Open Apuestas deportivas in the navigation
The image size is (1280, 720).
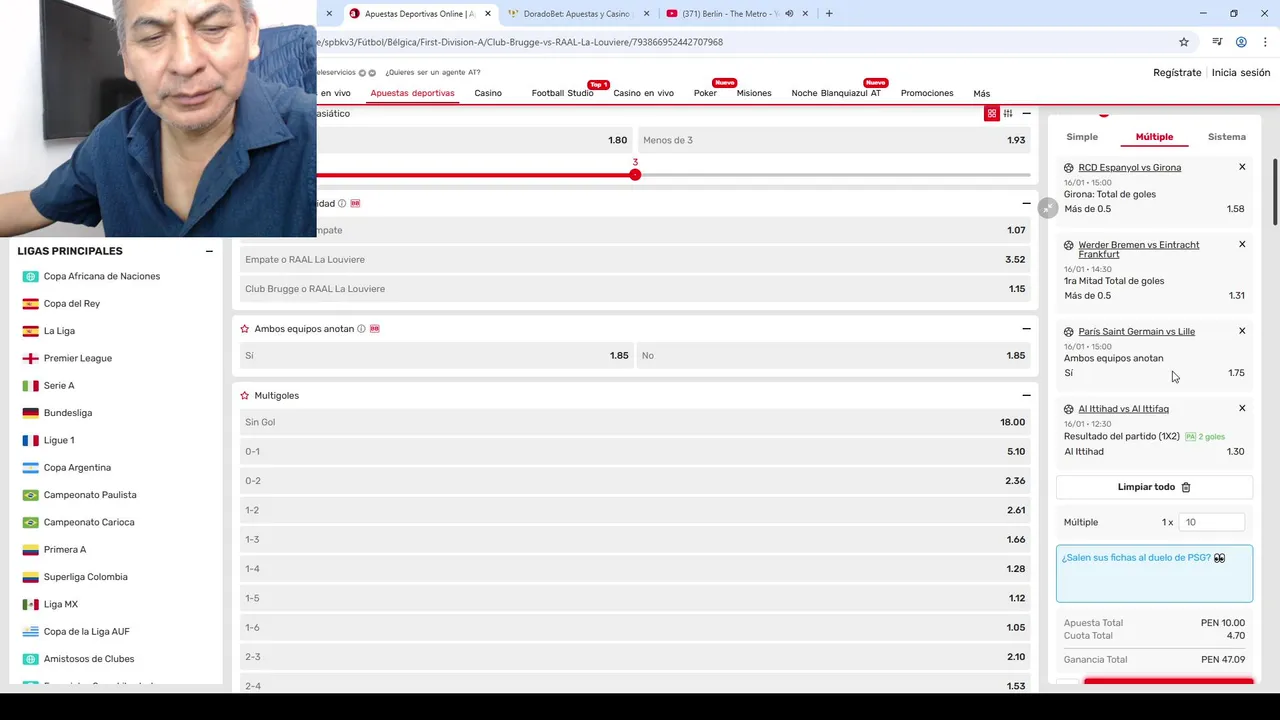(x=412, y=93)
